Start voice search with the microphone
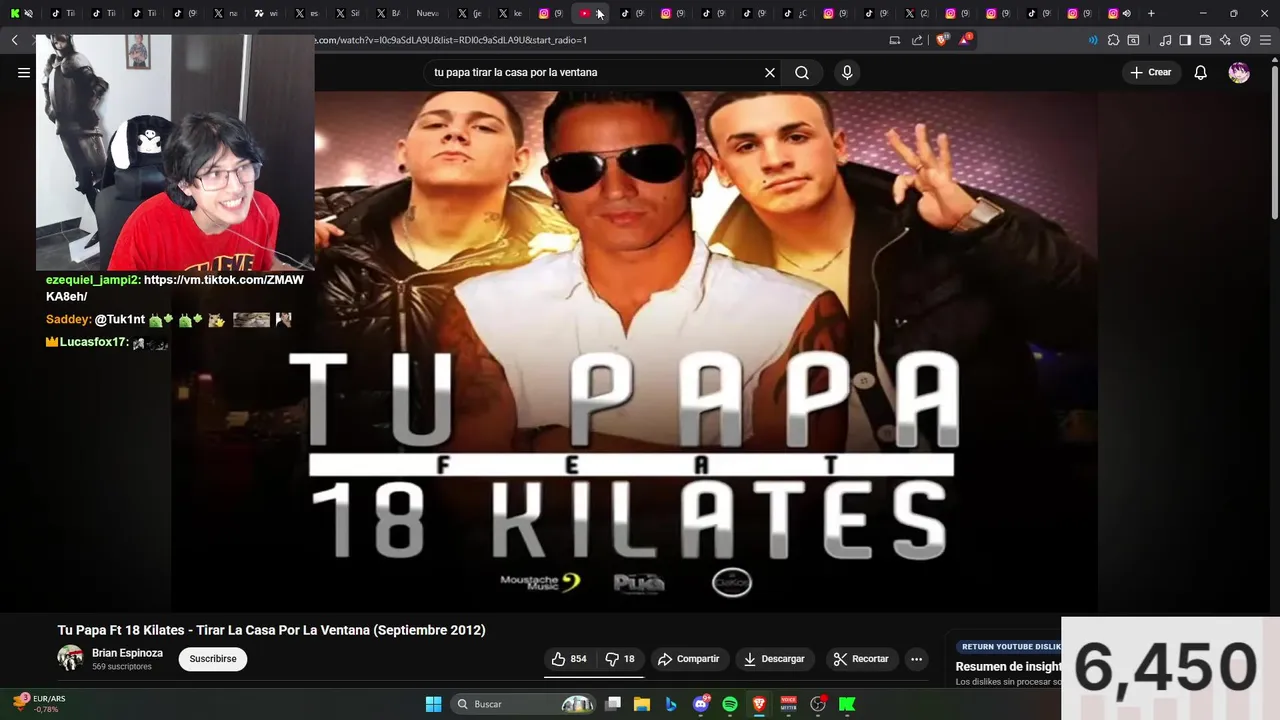Image resolution: width=1280 pixels, height=720 pixels. click(847, 72)
